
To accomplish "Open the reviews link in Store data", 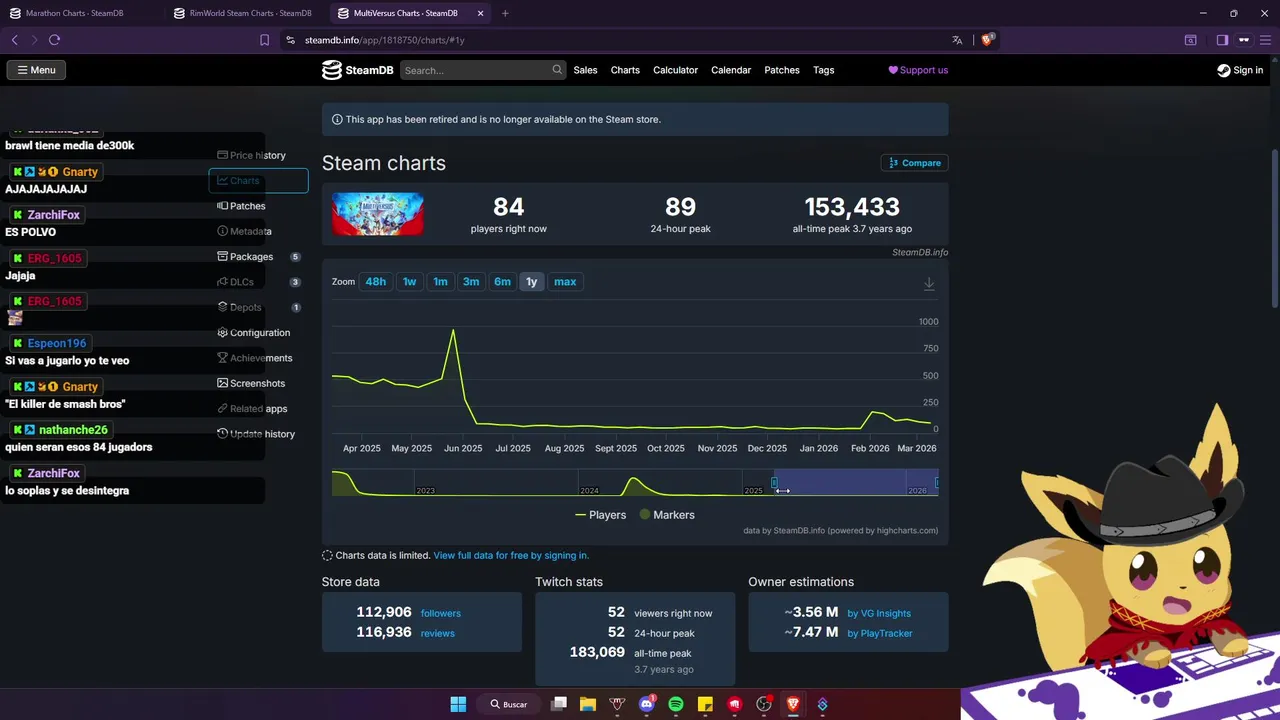I will click(438, 633).
